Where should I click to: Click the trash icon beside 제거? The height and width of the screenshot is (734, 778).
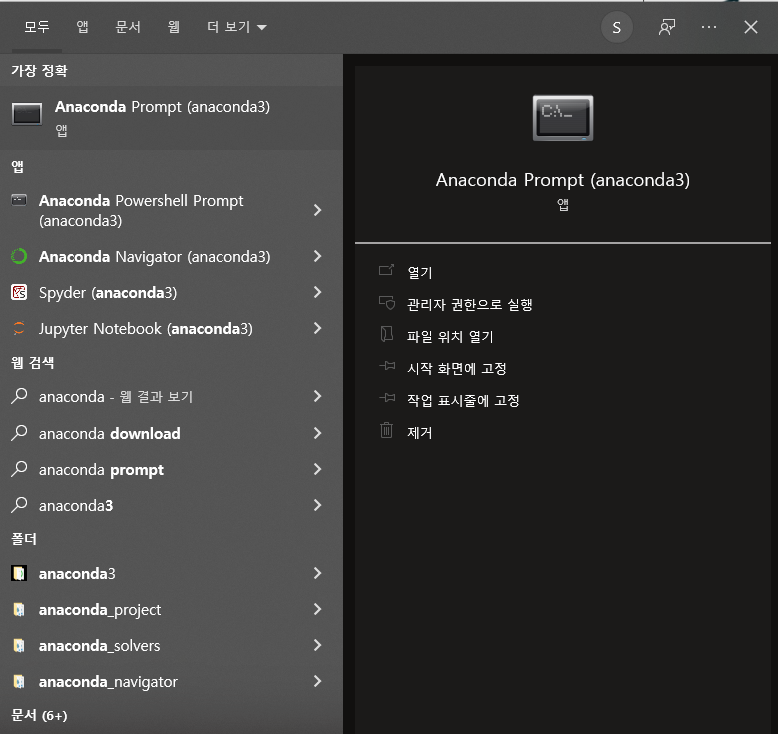(x=387, y=430)
